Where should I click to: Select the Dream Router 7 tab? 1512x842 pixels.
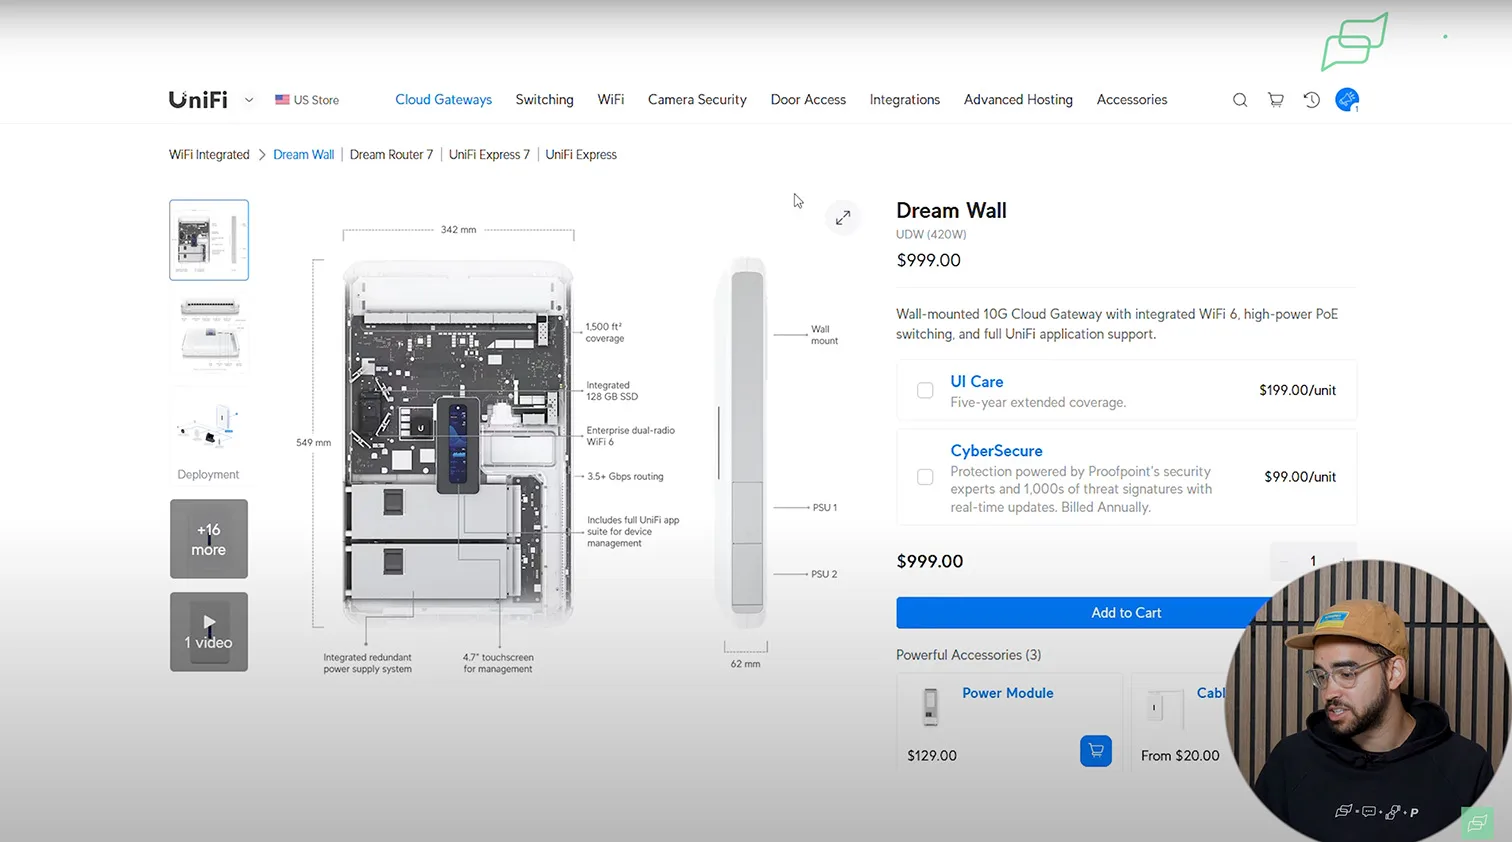click(x=391, y=155)
